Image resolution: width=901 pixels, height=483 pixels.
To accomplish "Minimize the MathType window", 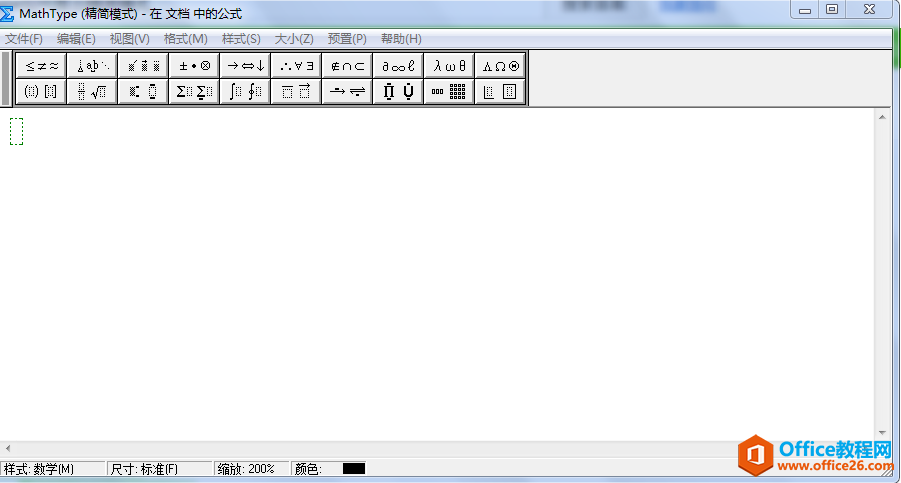I will [x=804, y=10].
